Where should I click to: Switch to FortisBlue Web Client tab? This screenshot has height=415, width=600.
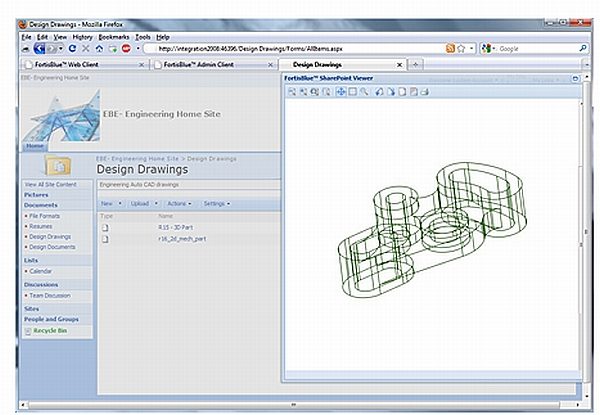[x=84, y=65]
